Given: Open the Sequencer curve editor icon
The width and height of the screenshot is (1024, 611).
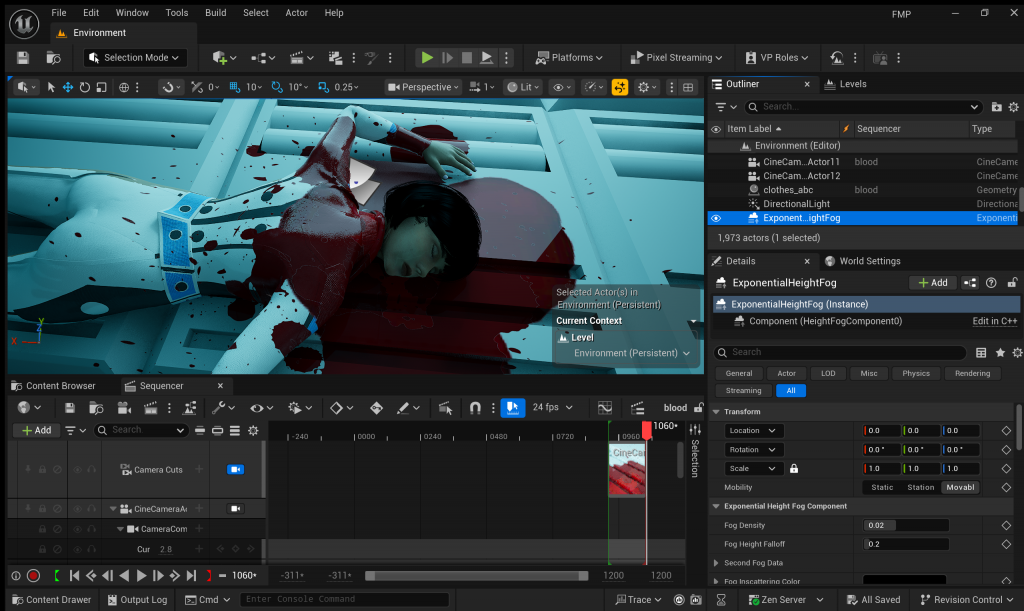Looking at the screenshot, I should pos(604,408).
